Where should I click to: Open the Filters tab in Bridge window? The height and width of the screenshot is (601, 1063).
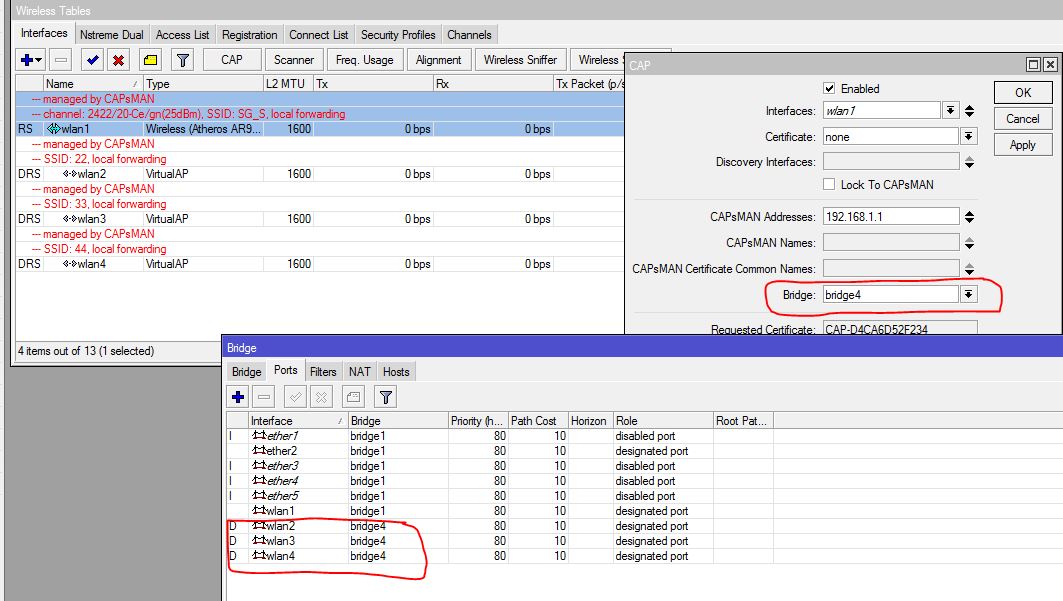click(x=322, y=372)
